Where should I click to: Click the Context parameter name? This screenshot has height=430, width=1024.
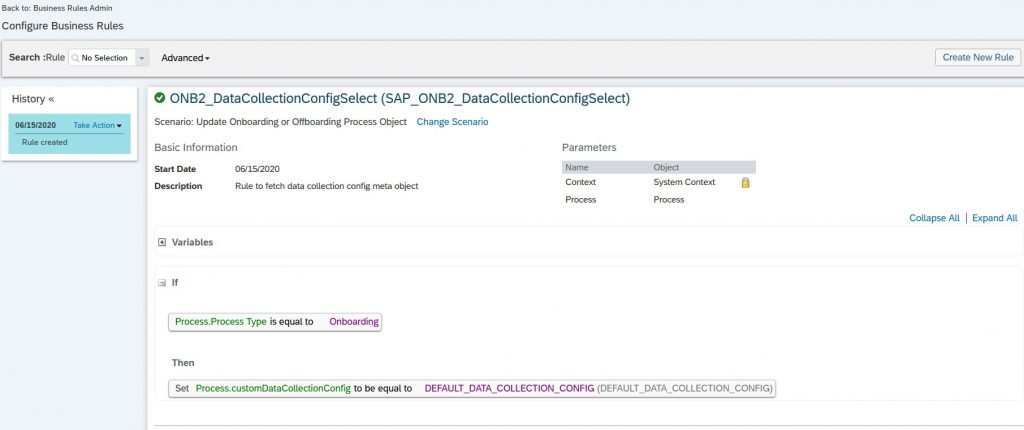[581, 182]
